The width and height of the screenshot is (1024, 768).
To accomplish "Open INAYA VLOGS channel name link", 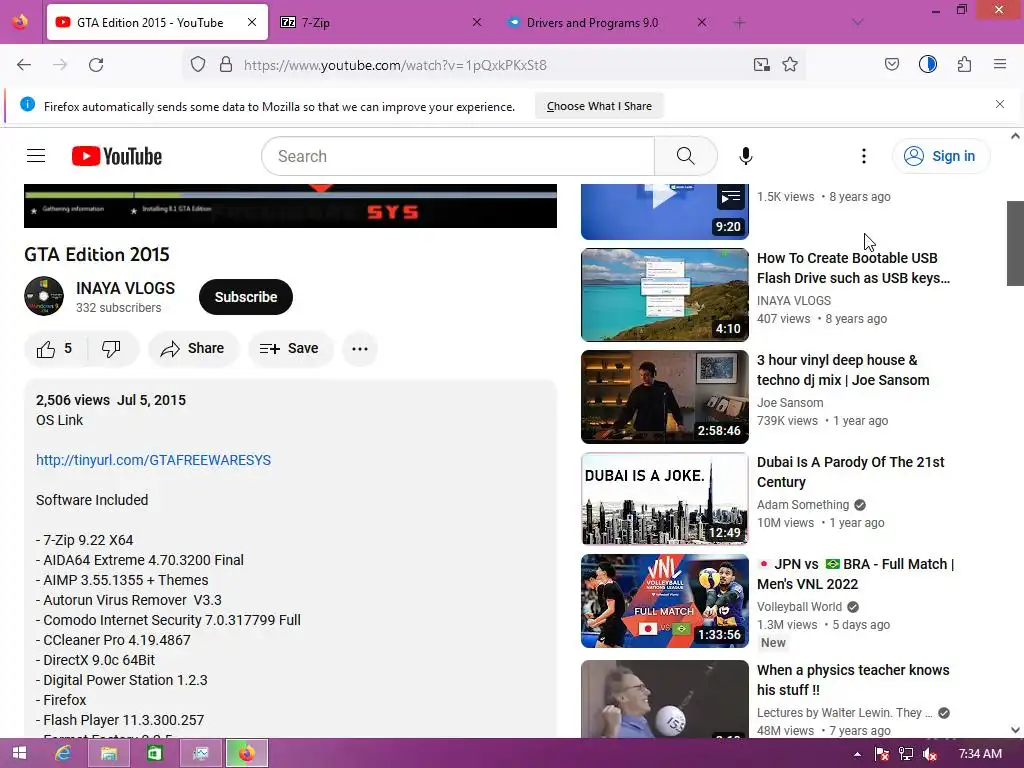I will point(125,288).
